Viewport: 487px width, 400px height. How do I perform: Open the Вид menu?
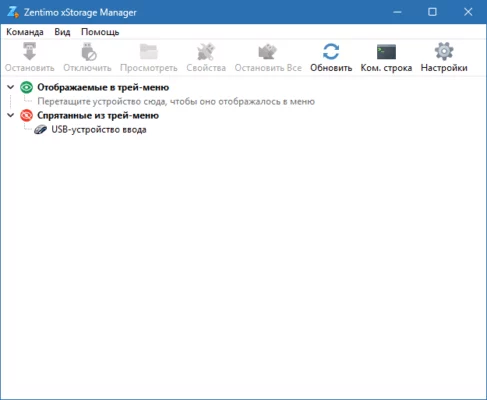(62, 32)
